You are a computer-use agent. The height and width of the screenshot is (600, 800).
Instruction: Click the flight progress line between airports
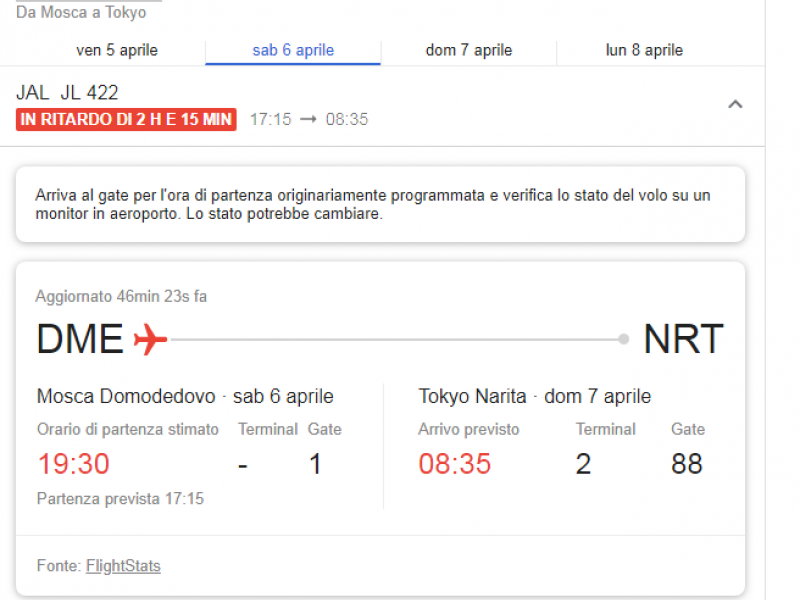point(395,340)
